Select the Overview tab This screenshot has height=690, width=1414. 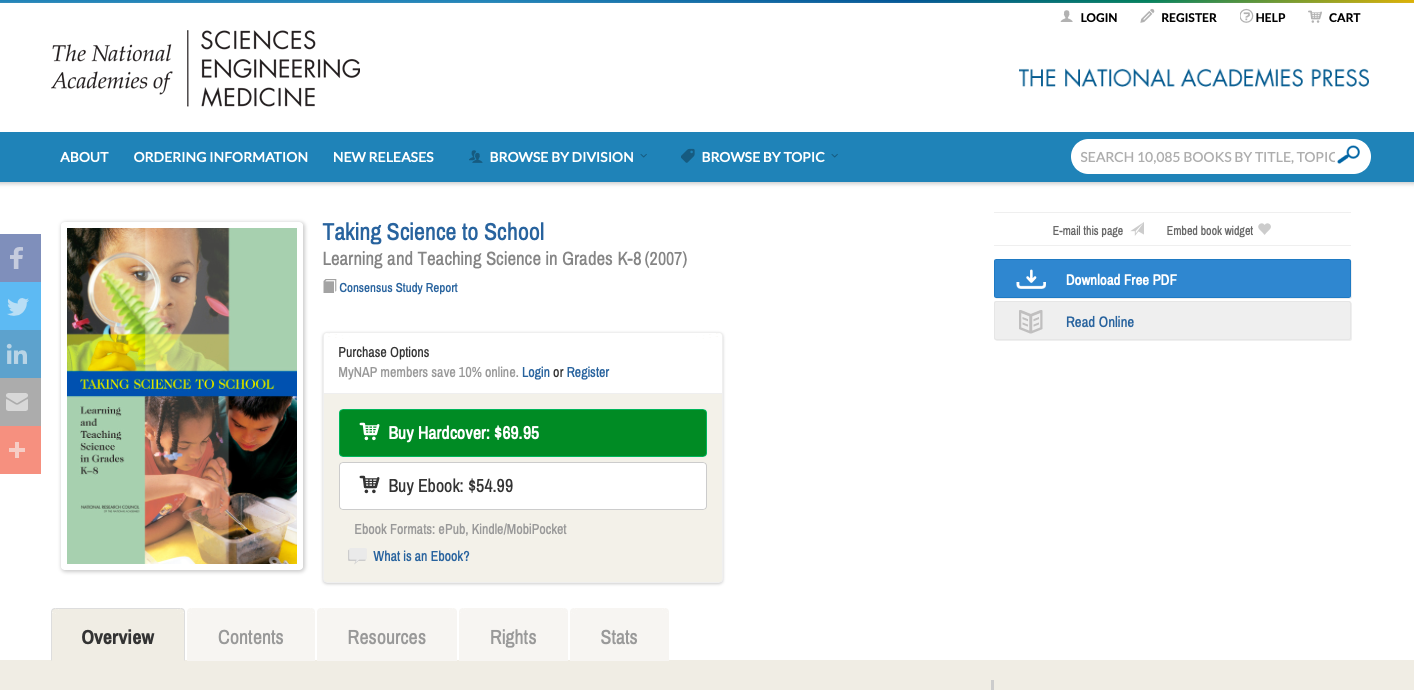(118, 635)
